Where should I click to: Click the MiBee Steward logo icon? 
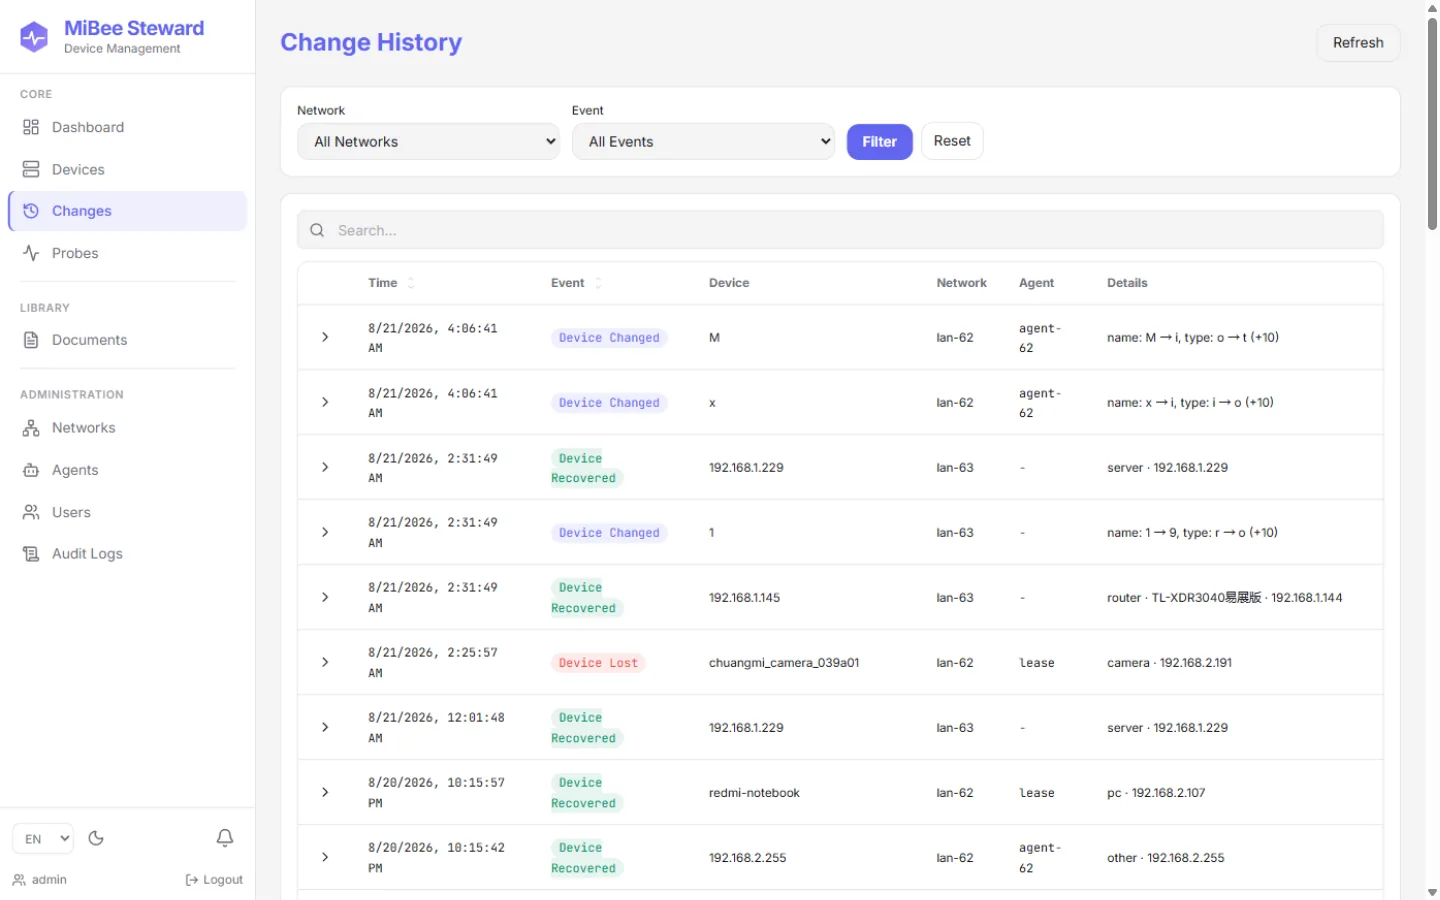coord(34,37)
